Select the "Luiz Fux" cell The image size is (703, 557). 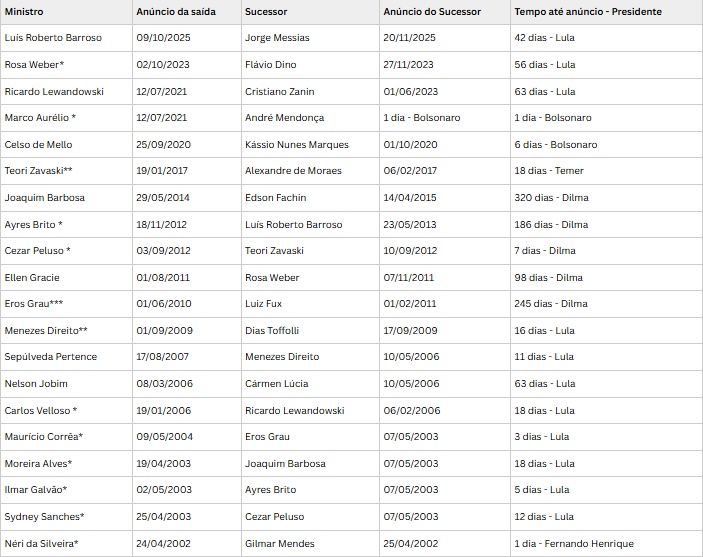[x=263, y=304]
